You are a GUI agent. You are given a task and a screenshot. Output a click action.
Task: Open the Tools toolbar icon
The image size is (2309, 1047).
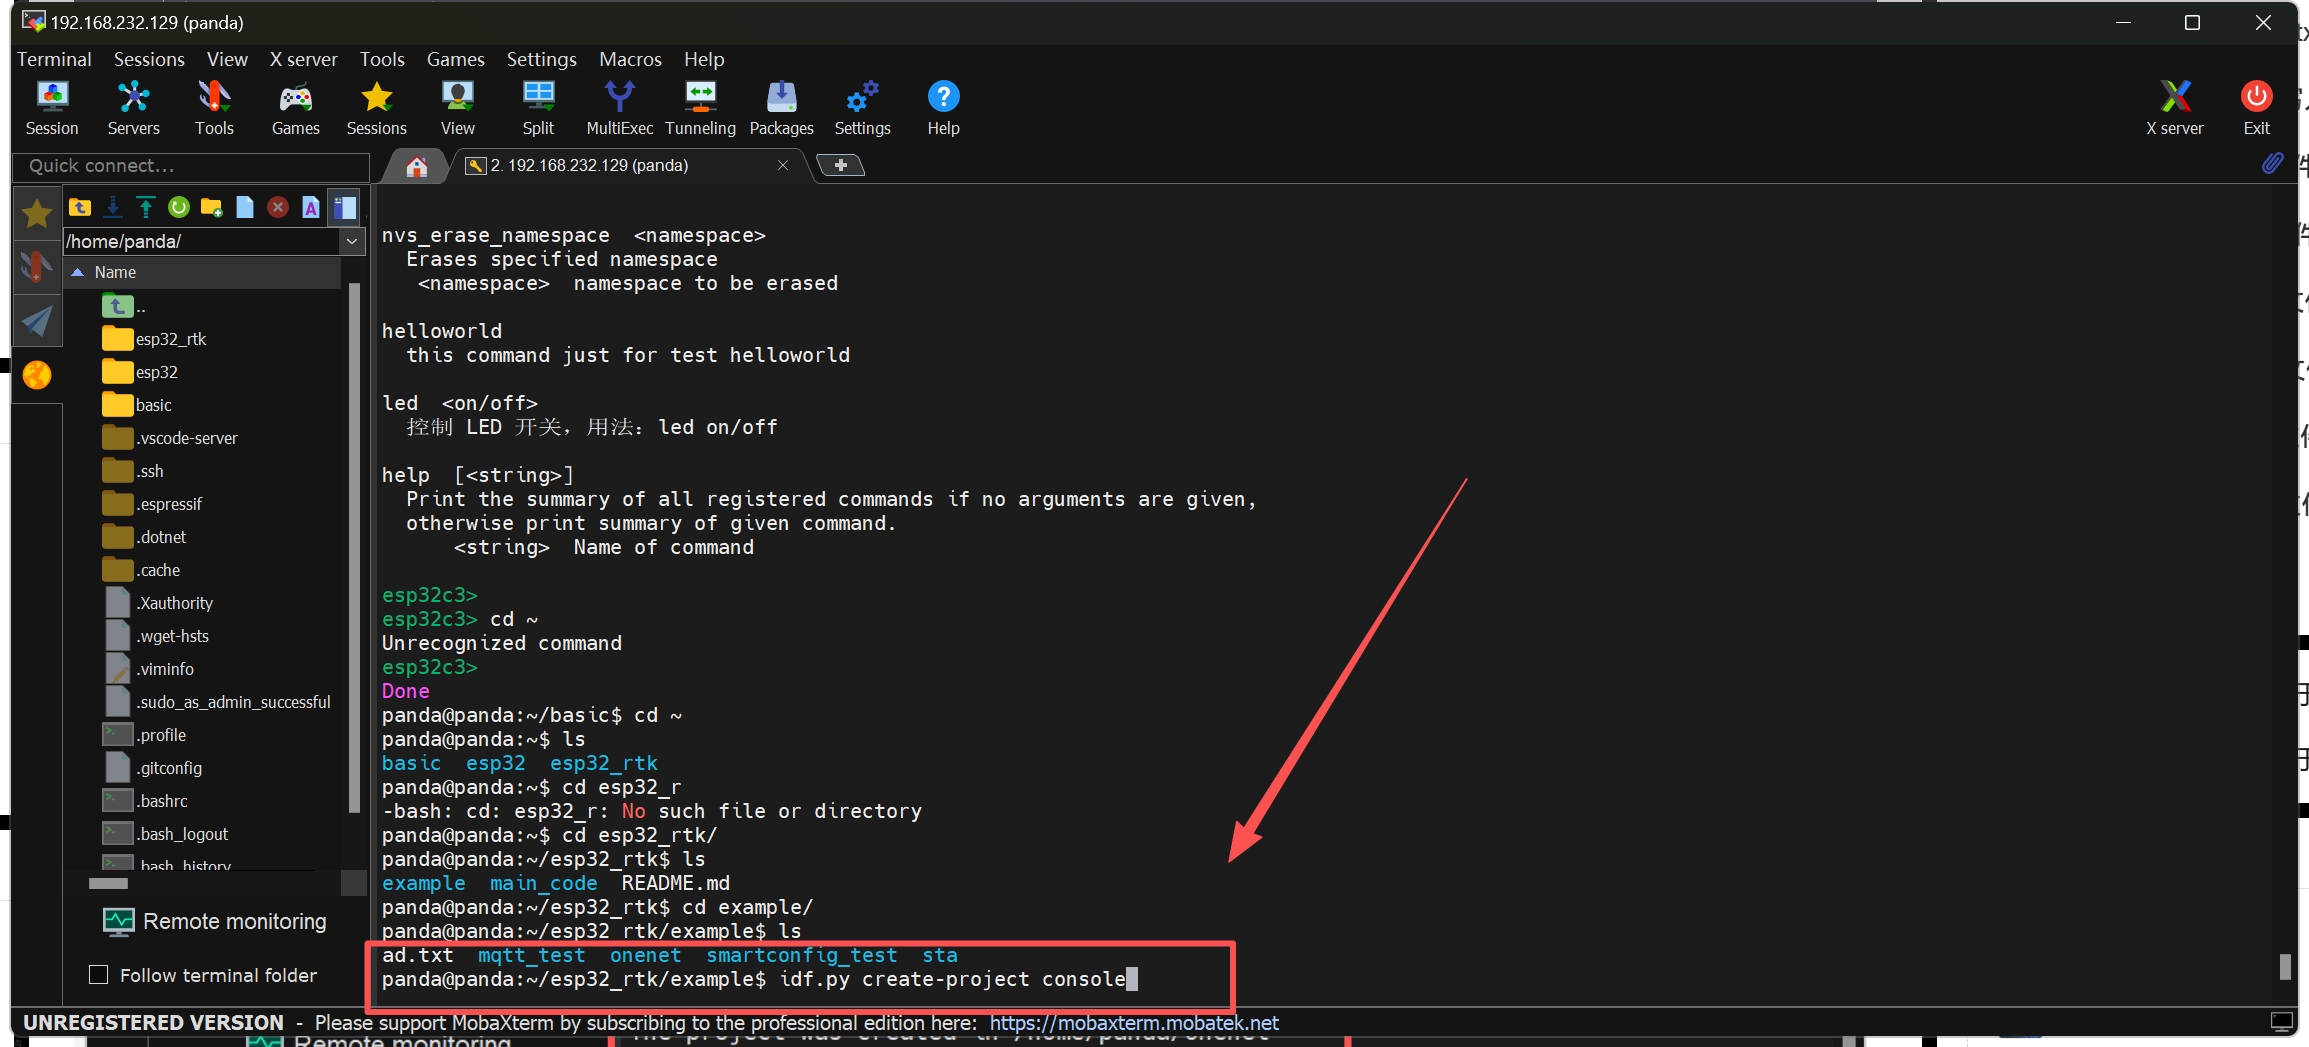[x=214, y=108]
